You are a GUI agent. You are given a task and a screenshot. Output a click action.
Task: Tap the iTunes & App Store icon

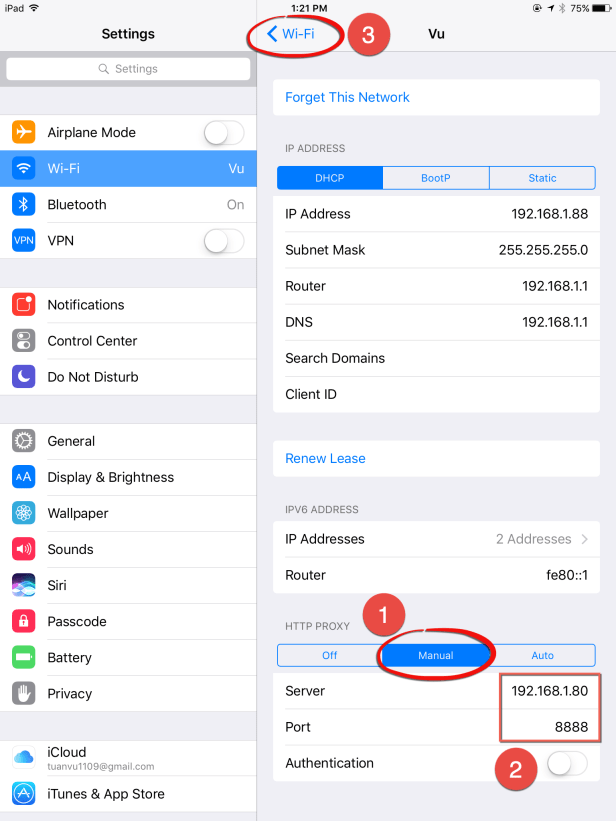[24, 793]
